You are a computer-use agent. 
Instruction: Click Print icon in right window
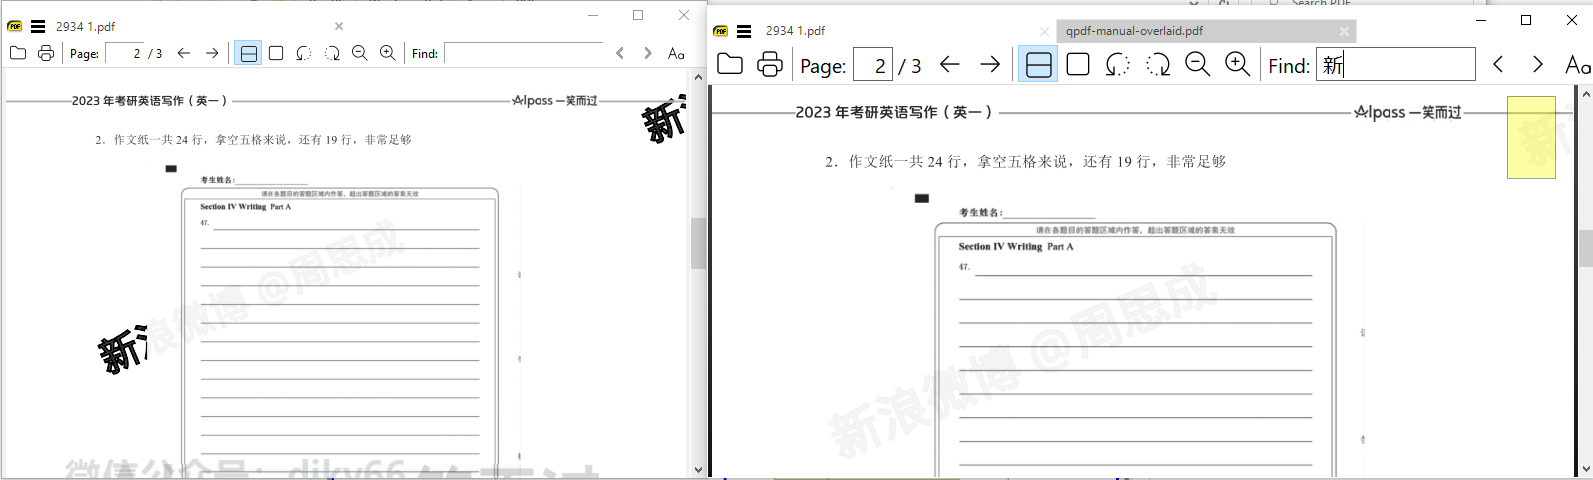tap(770, 65)
